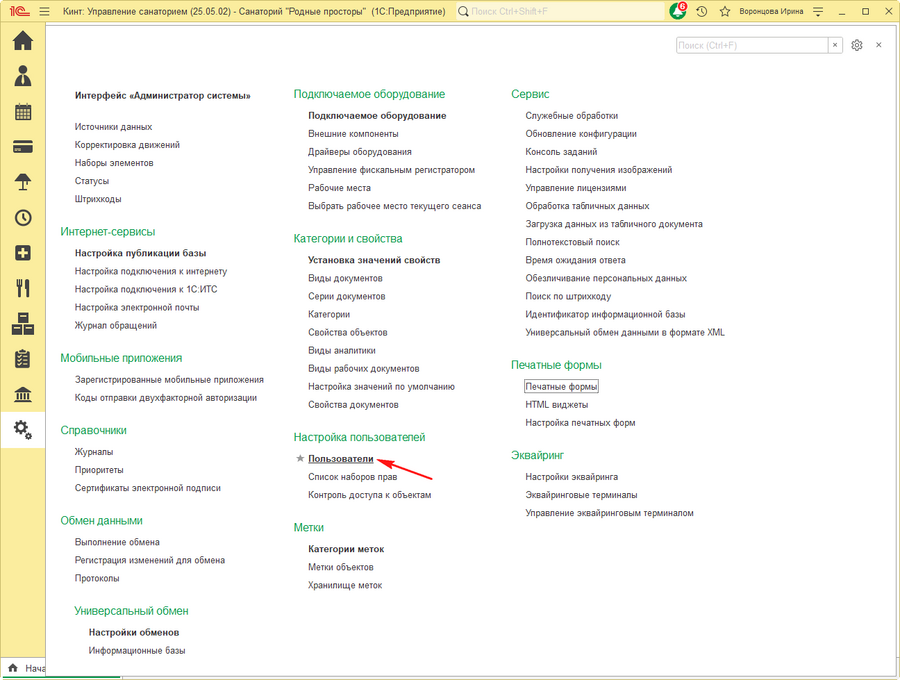Viewport: 900px width, 680px height.
Task: Open the hamburger functions menu
Action: pyautogui.click(x=44, y=11)
